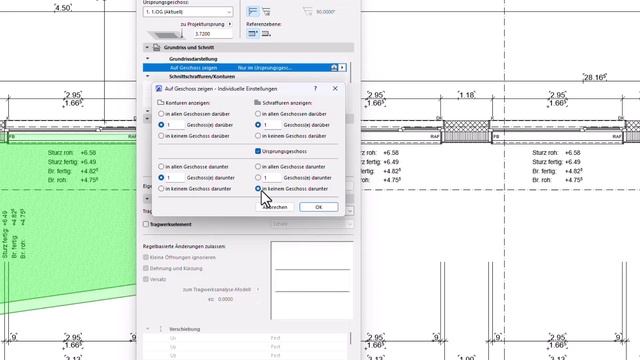640x360 pixels.
Task: Click the beam profile preview box
Action: (312, 280)
